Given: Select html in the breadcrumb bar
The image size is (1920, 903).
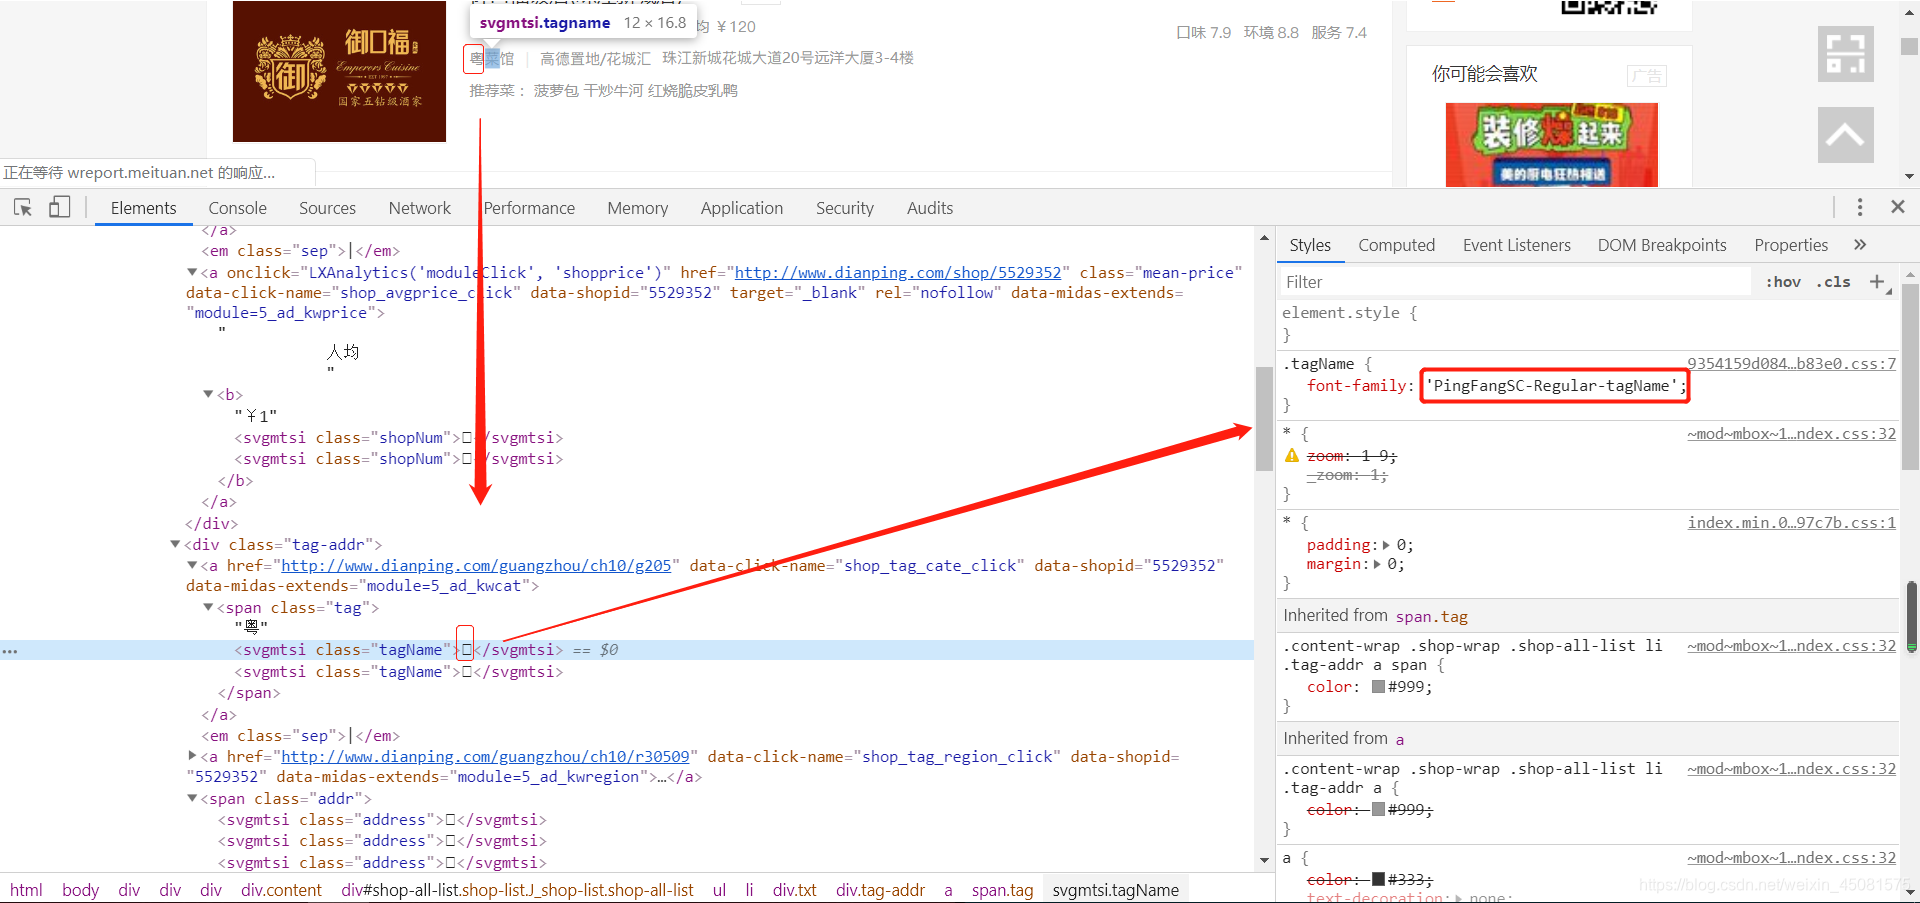Looking at the screenshot, I should point(26,890).
